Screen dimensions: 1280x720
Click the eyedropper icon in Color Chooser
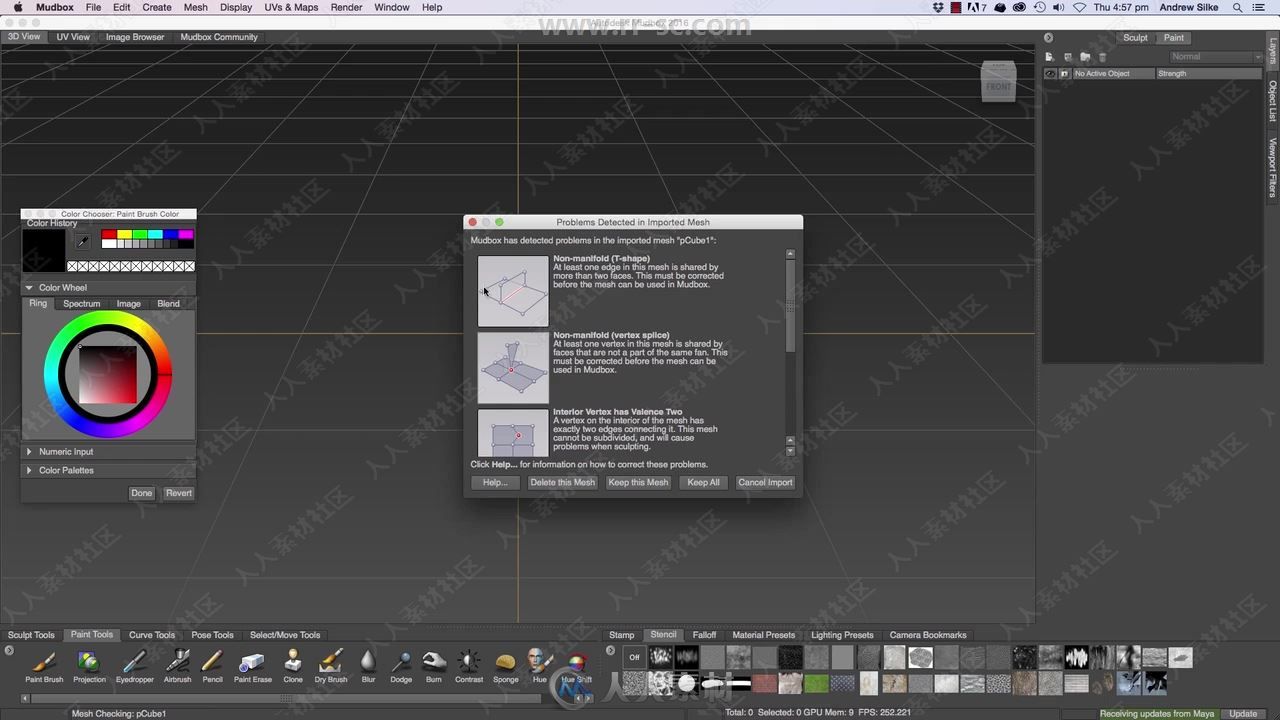(x=83, y=241)
